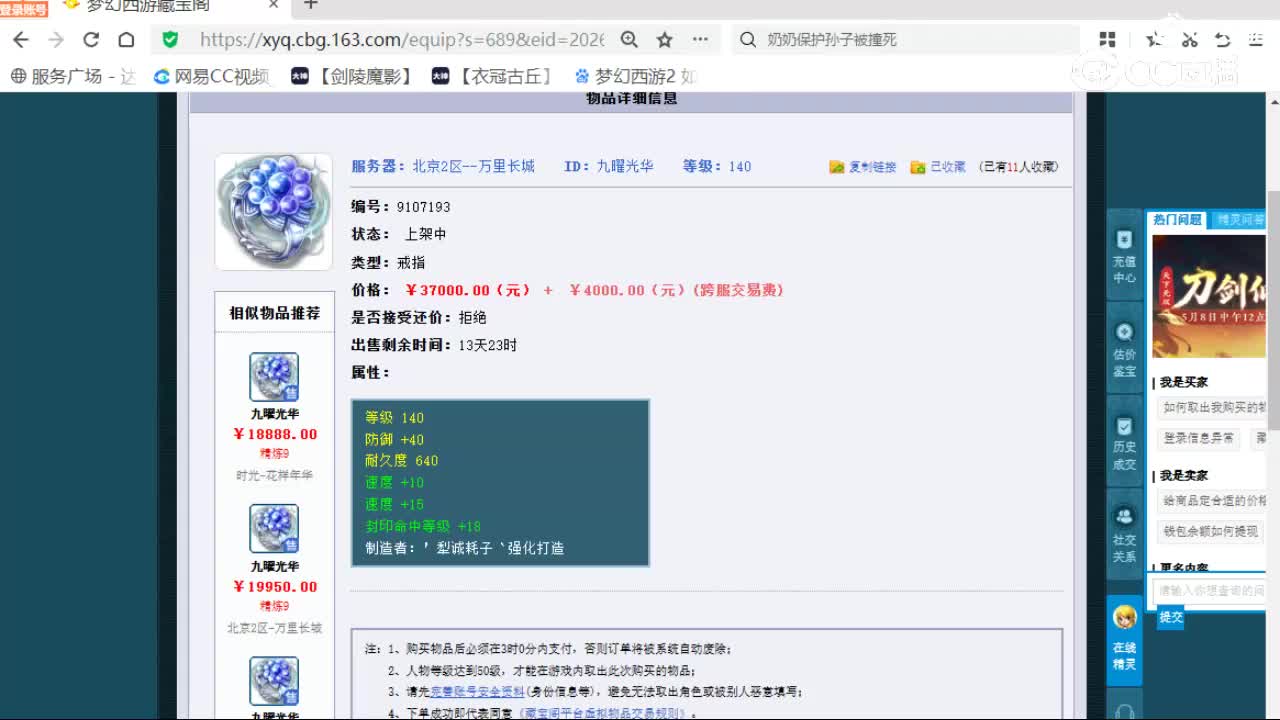
Task: Click the green security shield icon
Action: 170,40
